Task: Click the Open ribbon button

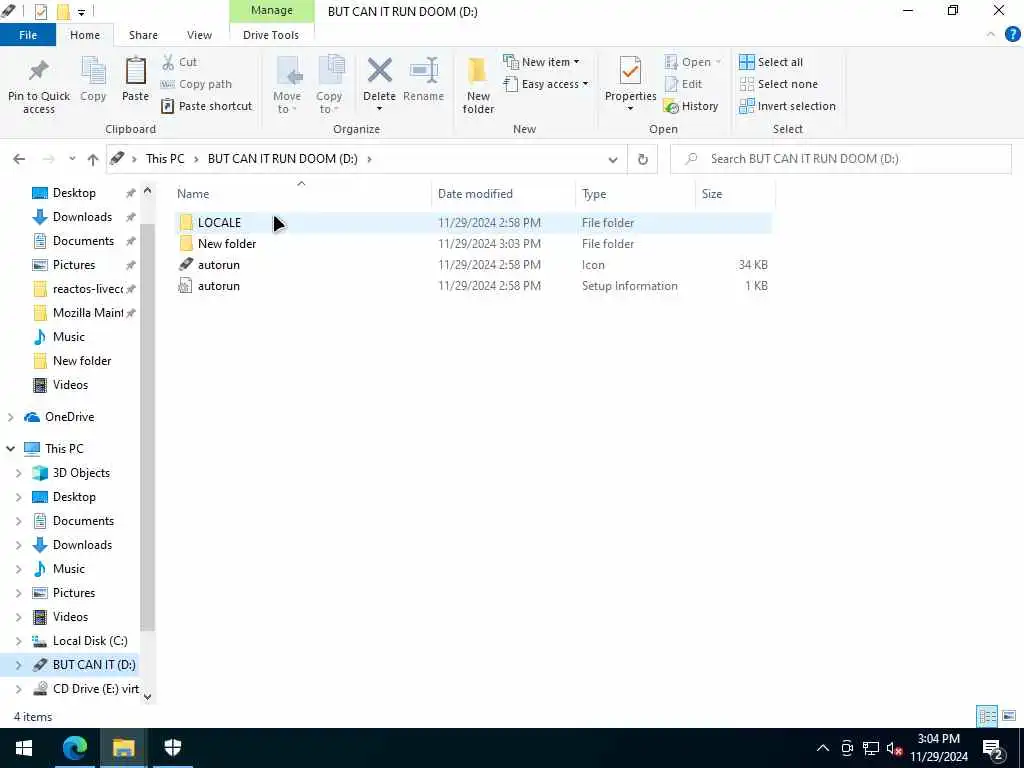Action: tap(692, 62)
